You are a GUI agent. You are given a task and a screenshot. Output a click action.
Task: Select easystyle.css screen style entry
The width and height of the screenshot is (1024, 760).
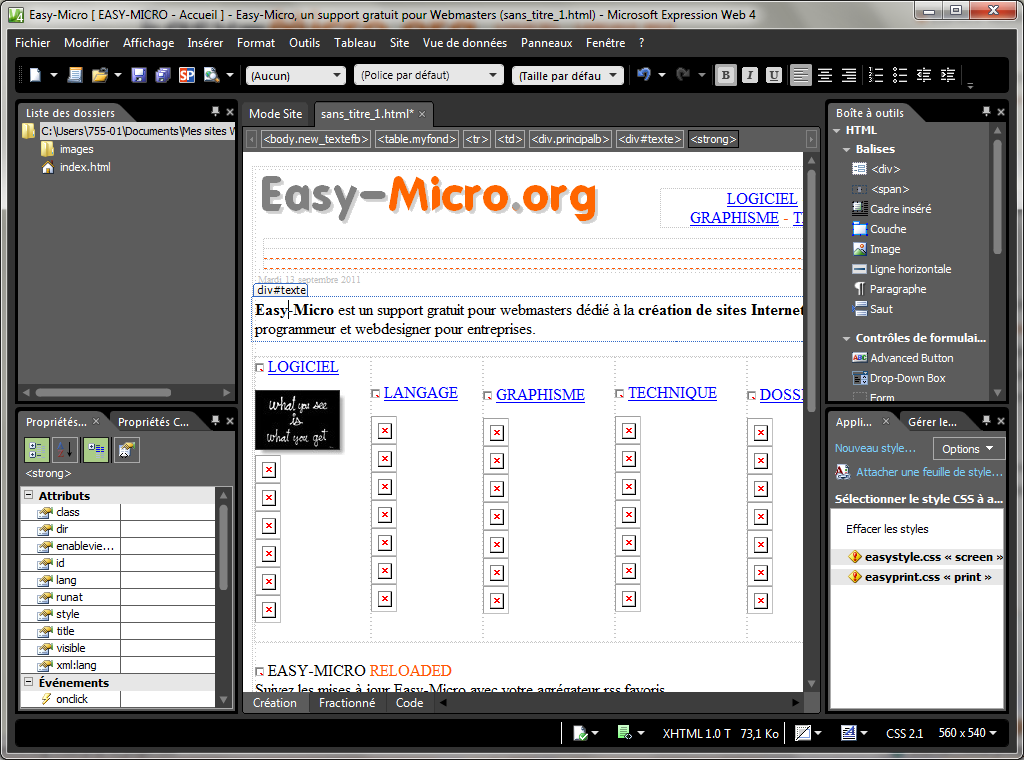pos(933,557)
